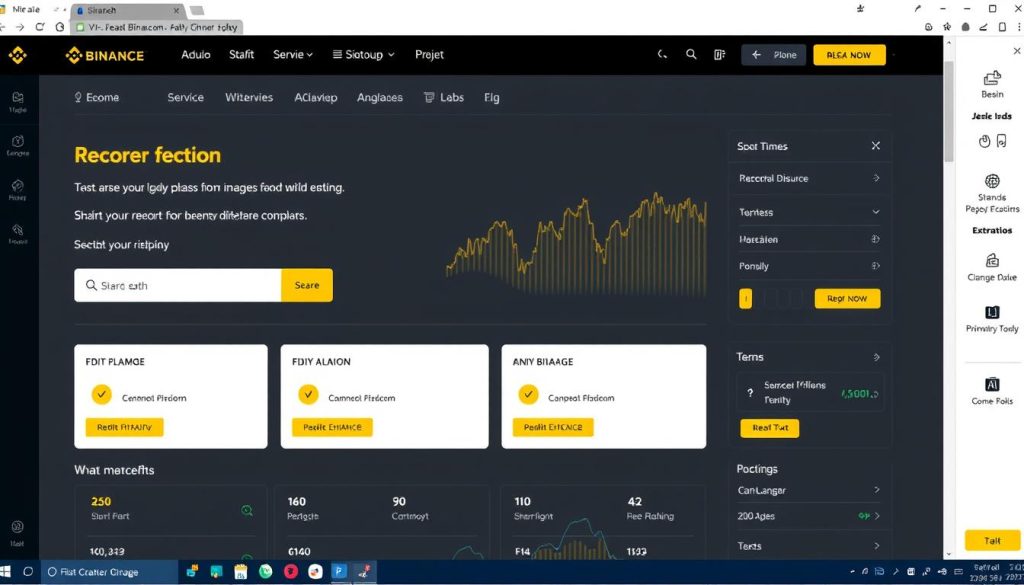Click the yellow Seare button
The image size is (1024, 585).
tap(307, 285)
